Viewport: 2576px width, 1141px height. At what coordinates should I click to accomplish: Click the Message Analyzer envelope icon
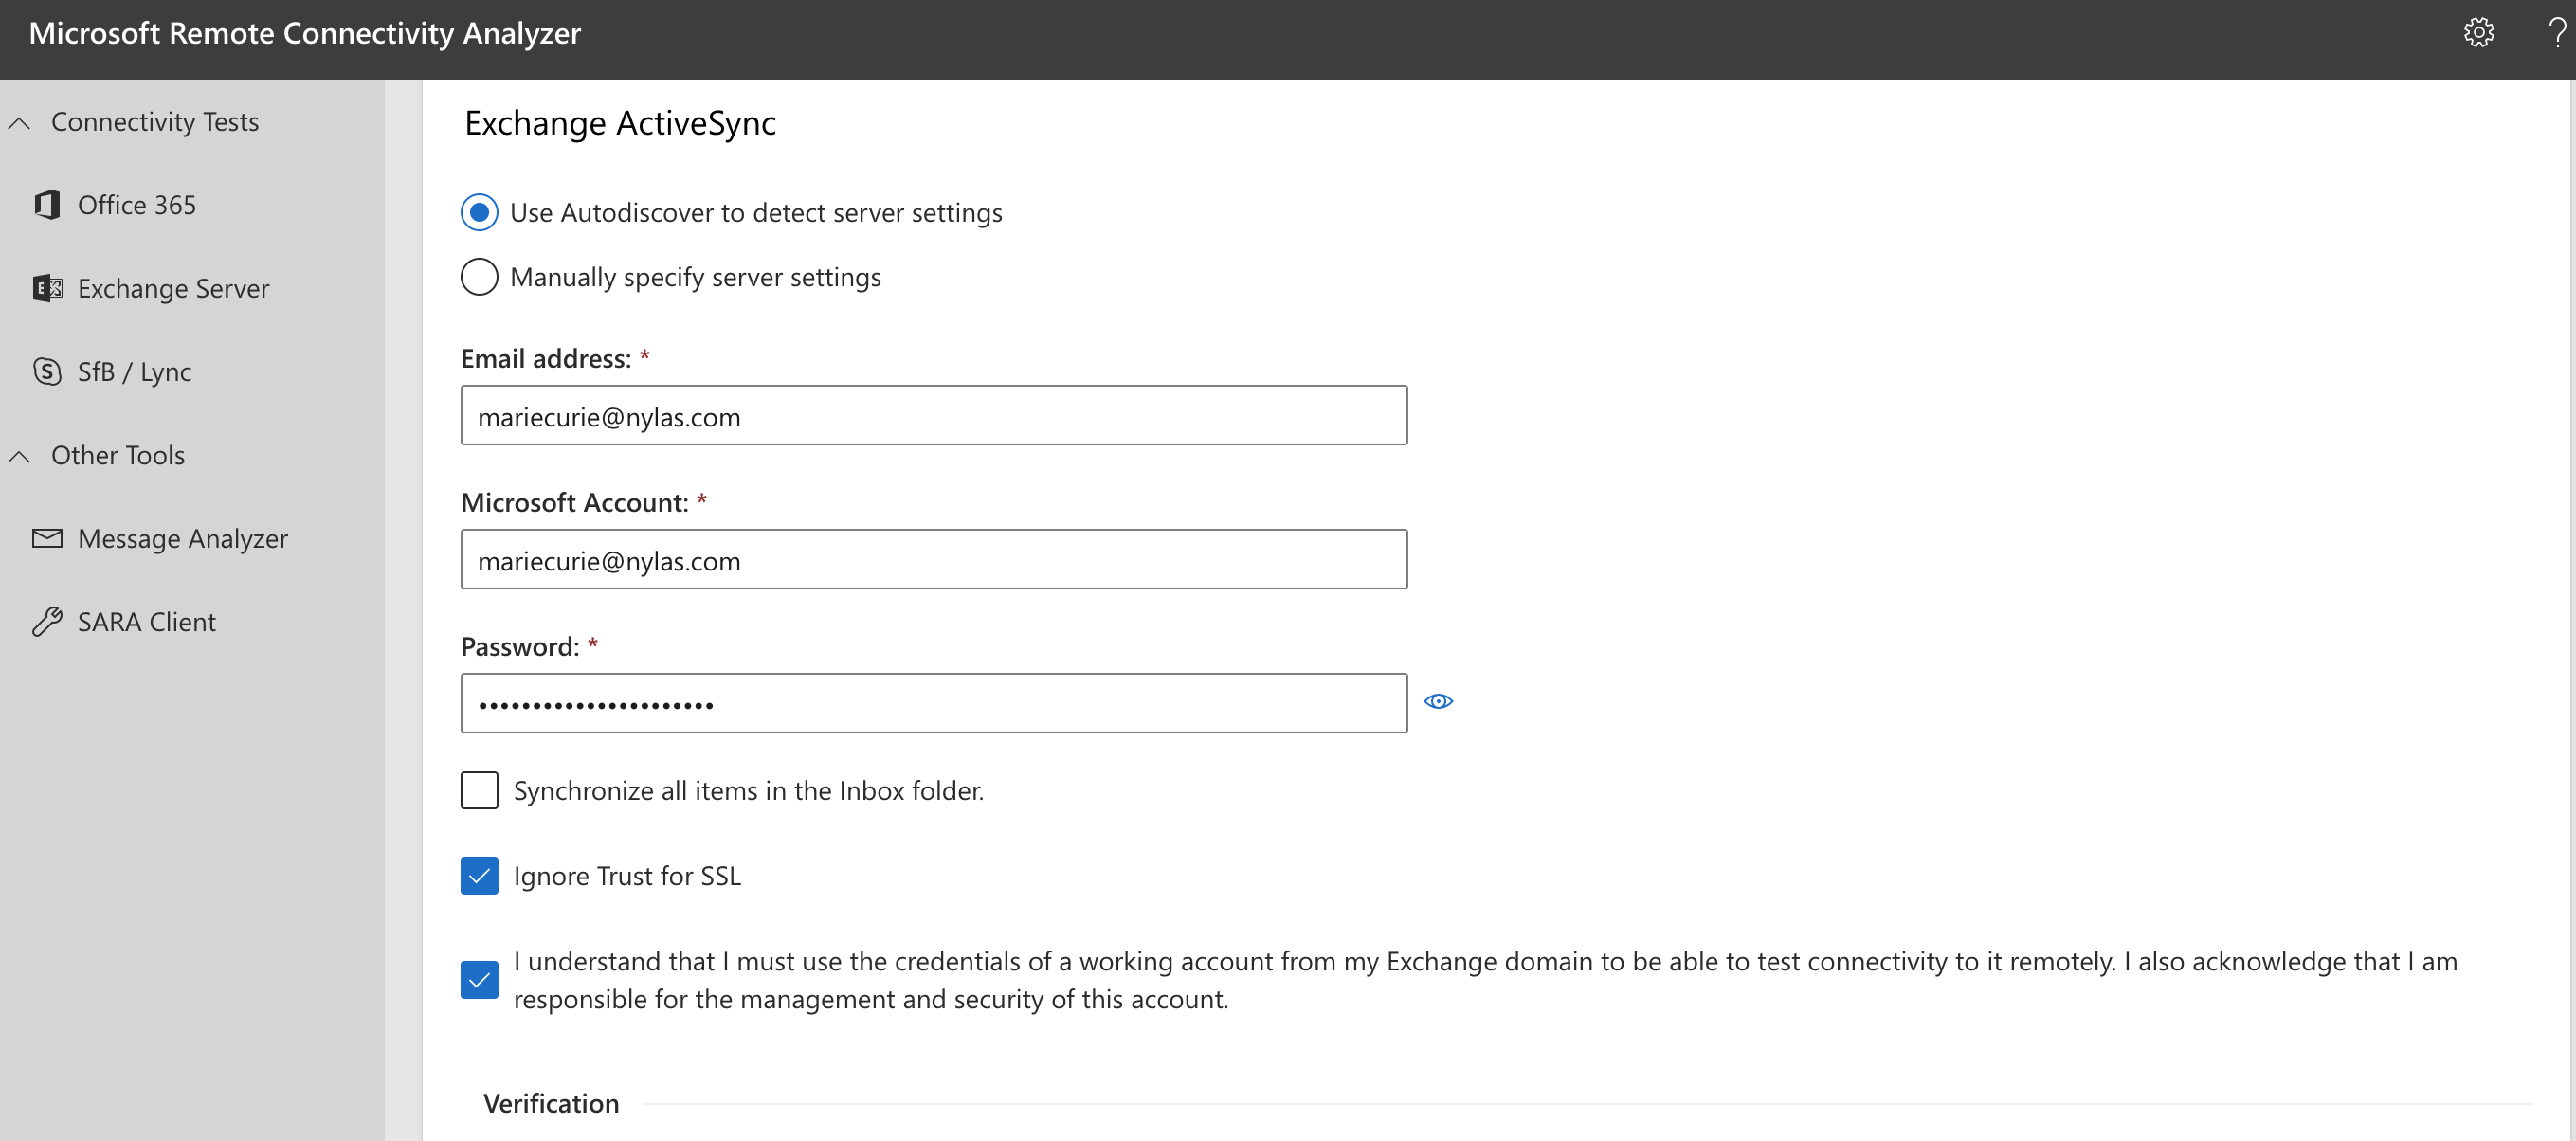46,538
